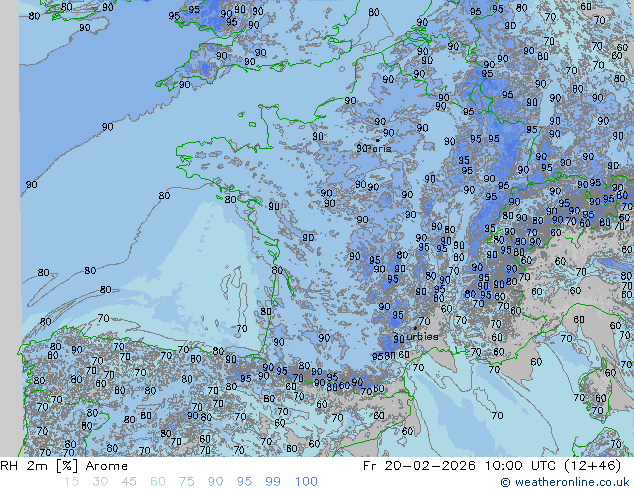This screenshot has height=490, width=634.
Task: Select the legend value 30
Action: coord(100,482)
